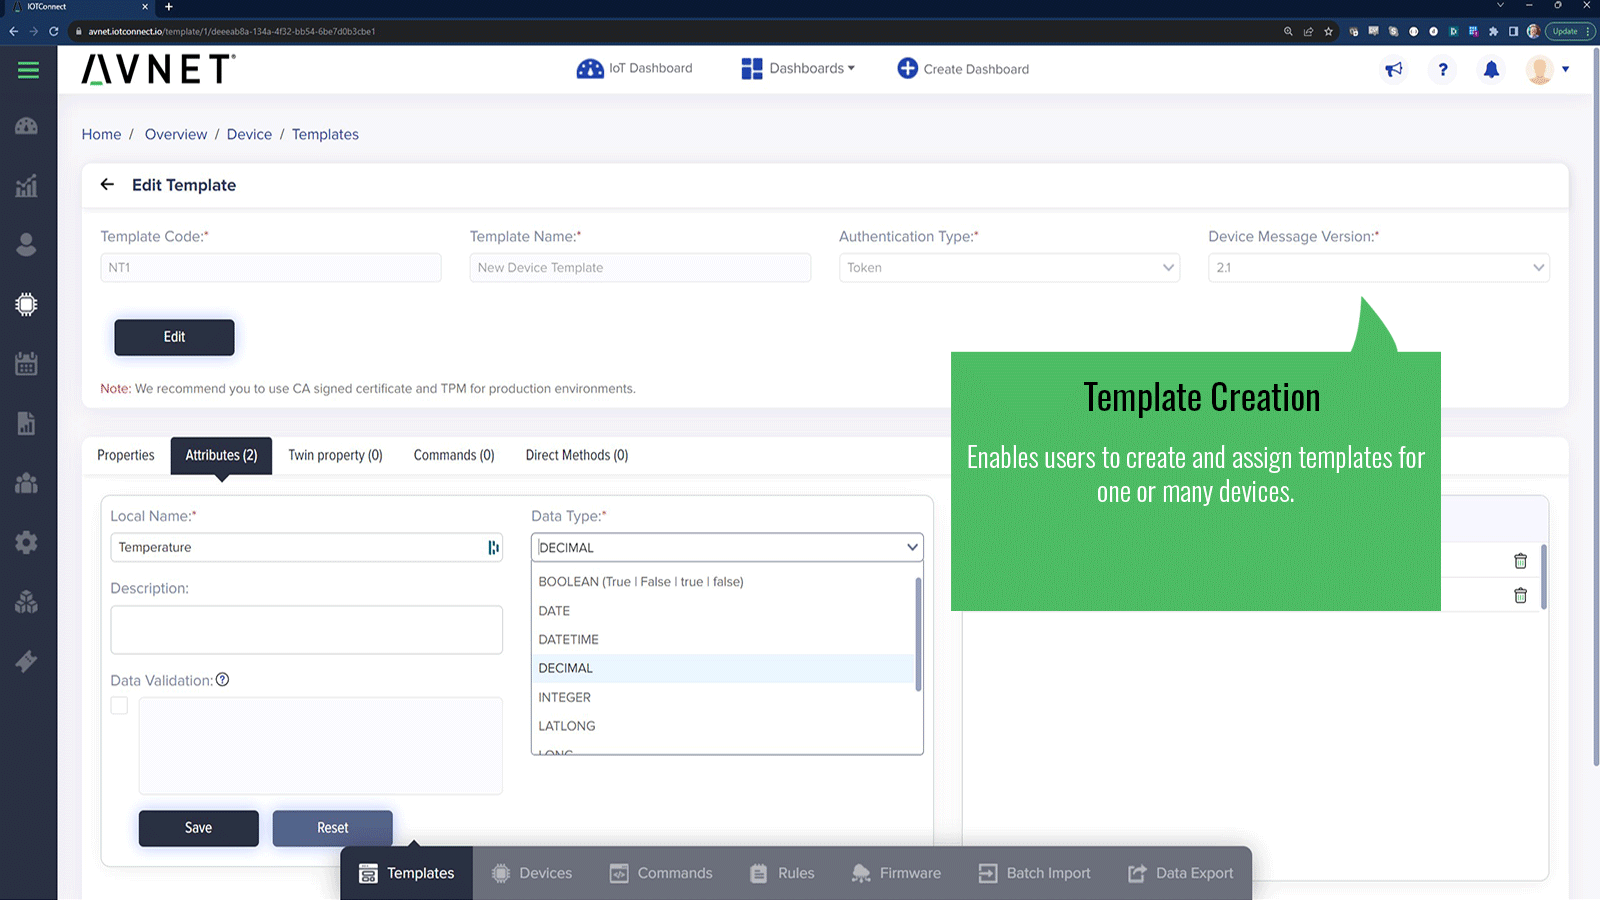Open the analytics chart icon in sidebar

click(25, 185)
